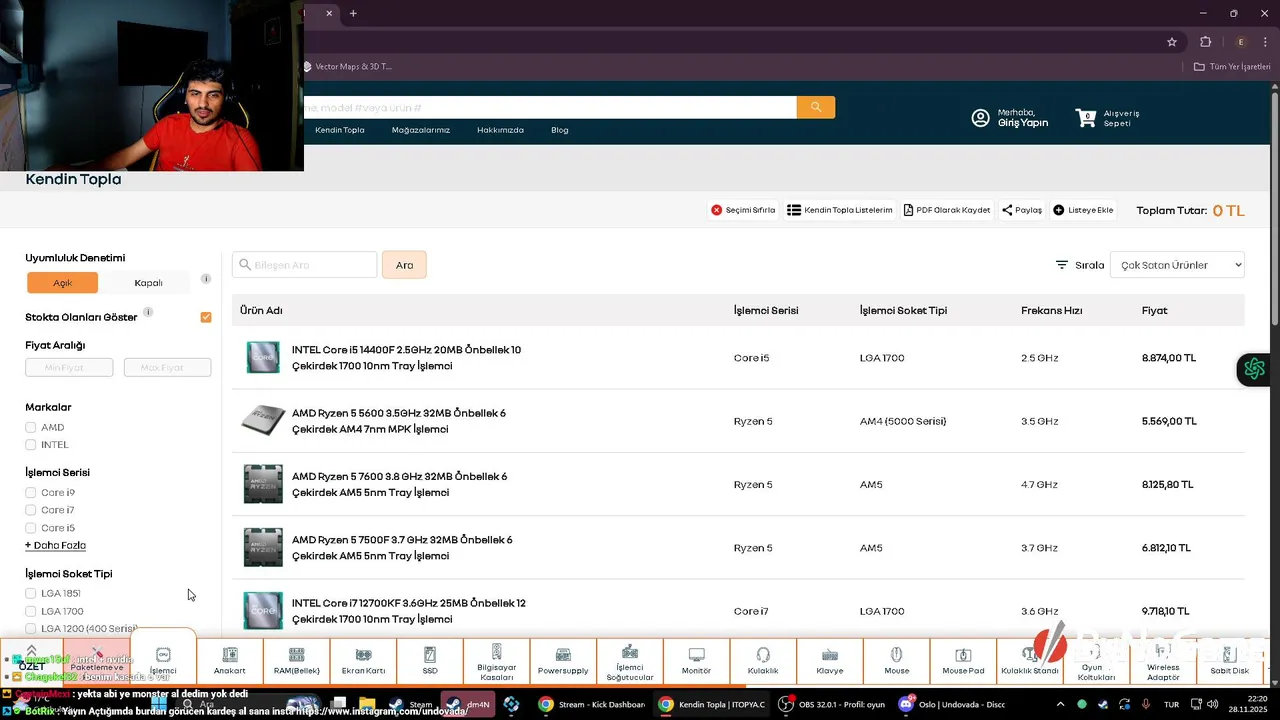Open the İşlemci Soğutucular category

pyautogui.click(x=630, y=661)
